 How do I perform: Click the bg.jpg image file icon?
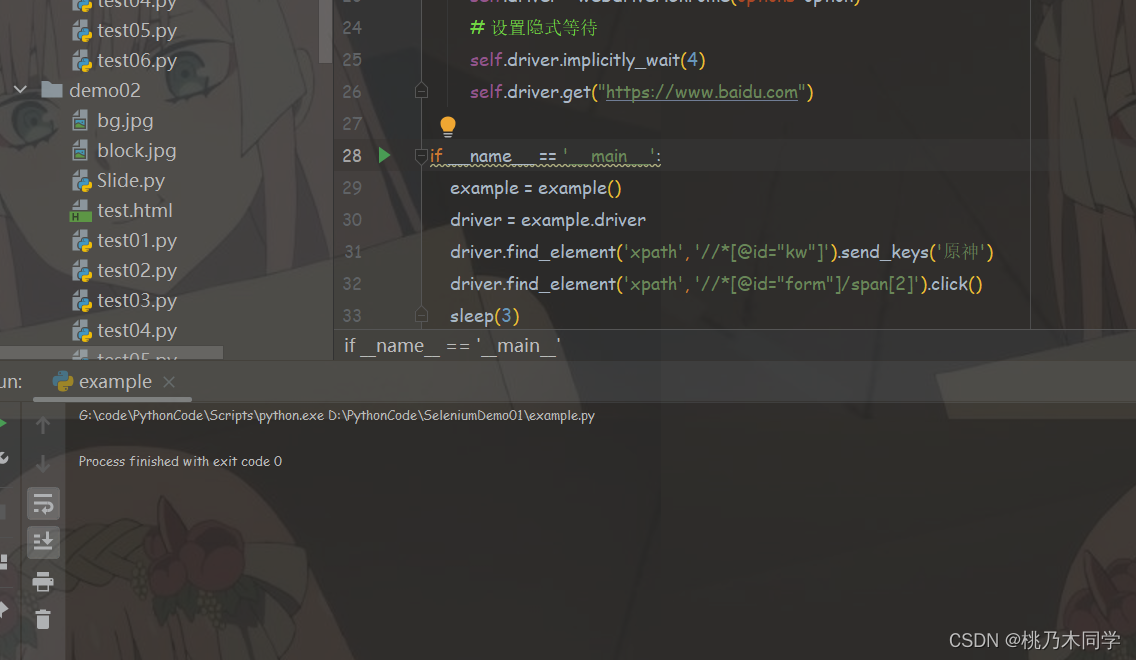point(80,121)
